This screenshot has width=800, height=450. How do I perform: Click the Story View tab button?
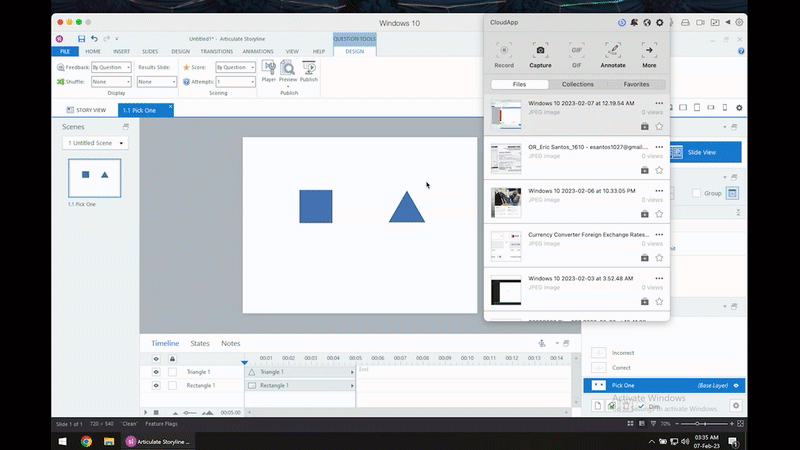pos(88,110)
